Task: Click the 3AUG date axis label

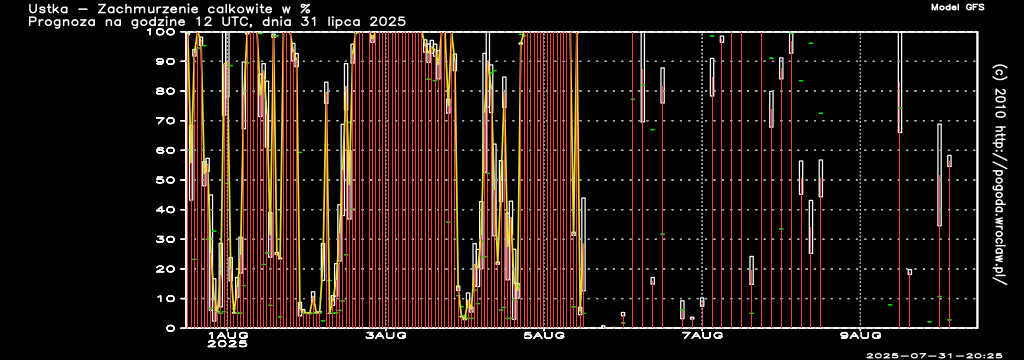Action: coord(386,336)
